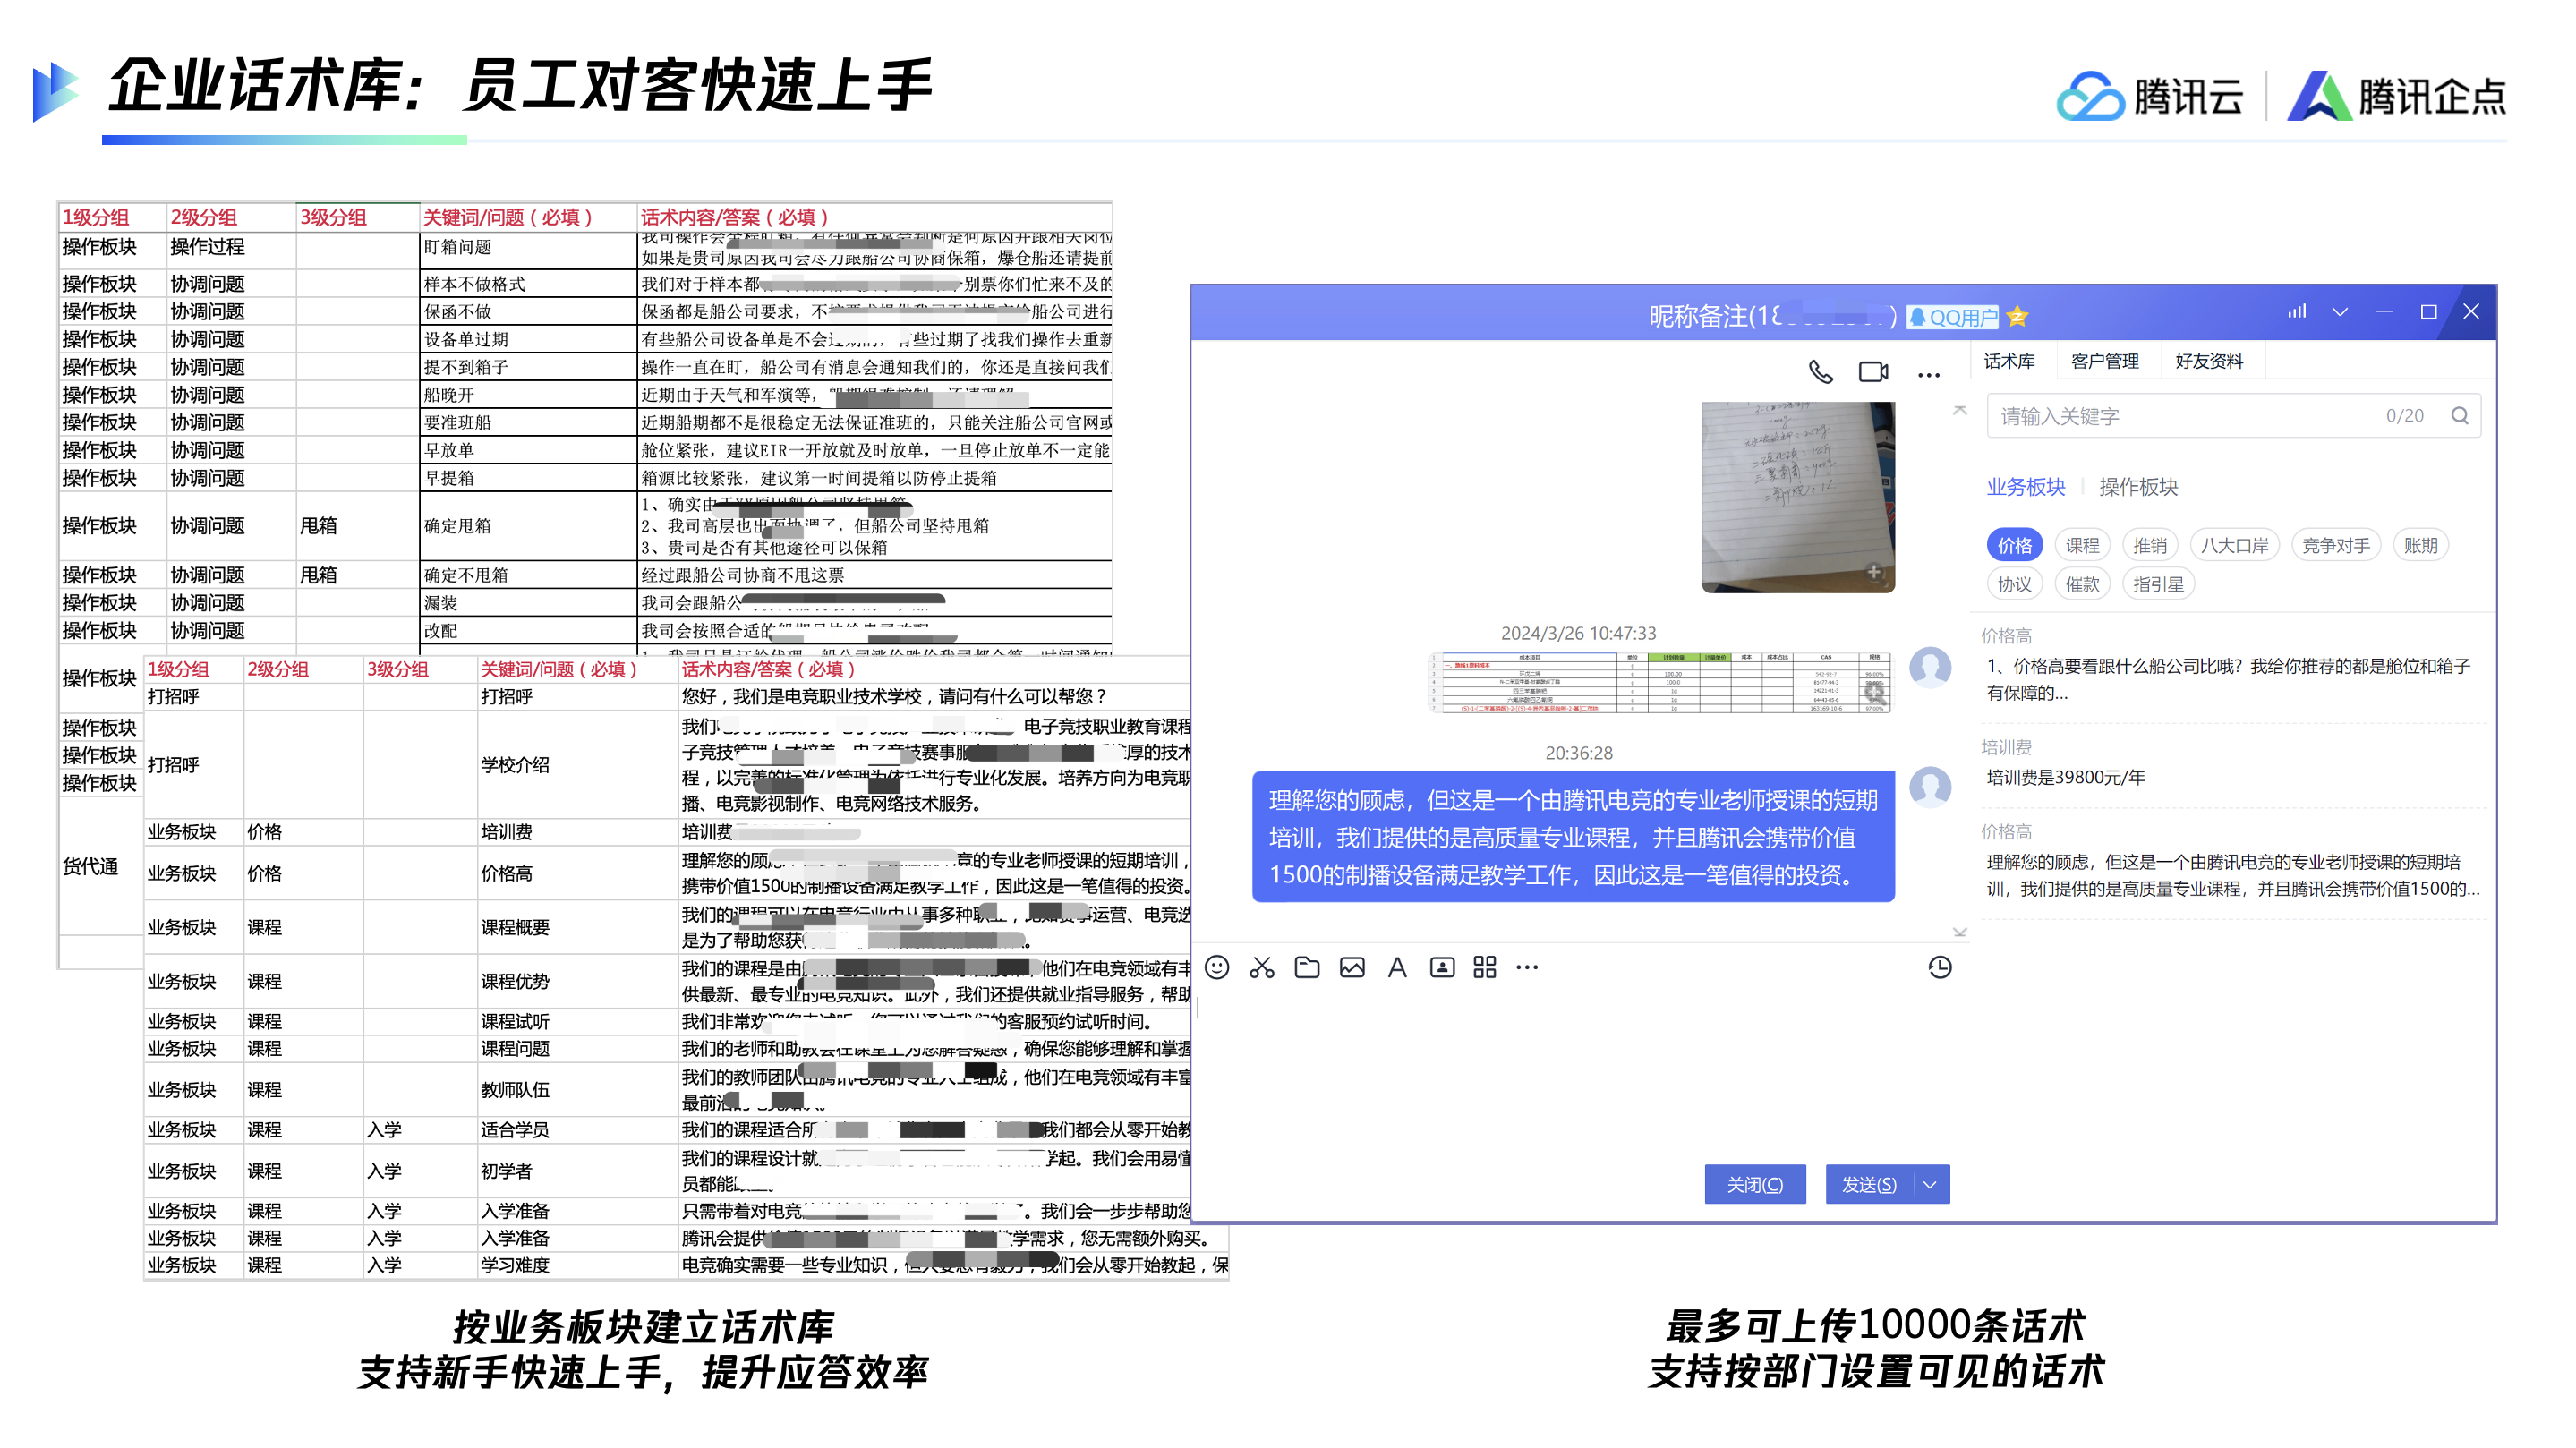Click the up arrow above the chat scroll area
This screenshot has width=2576, height=1448.
click(1960, 411)
